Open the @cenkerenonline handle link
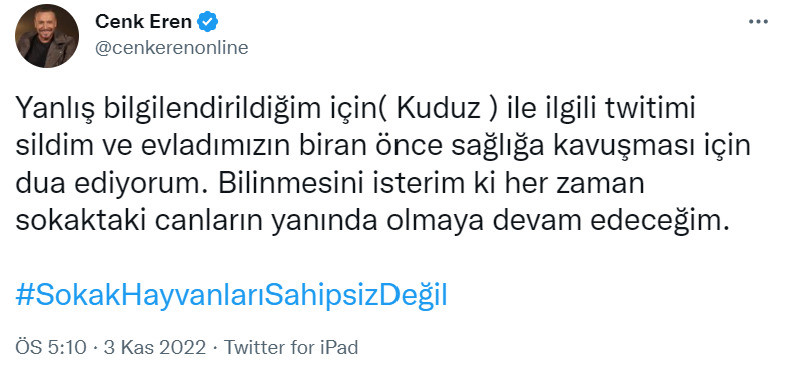Image resolution: width=792 pixels, height=382 pixels. click(172, 47)
